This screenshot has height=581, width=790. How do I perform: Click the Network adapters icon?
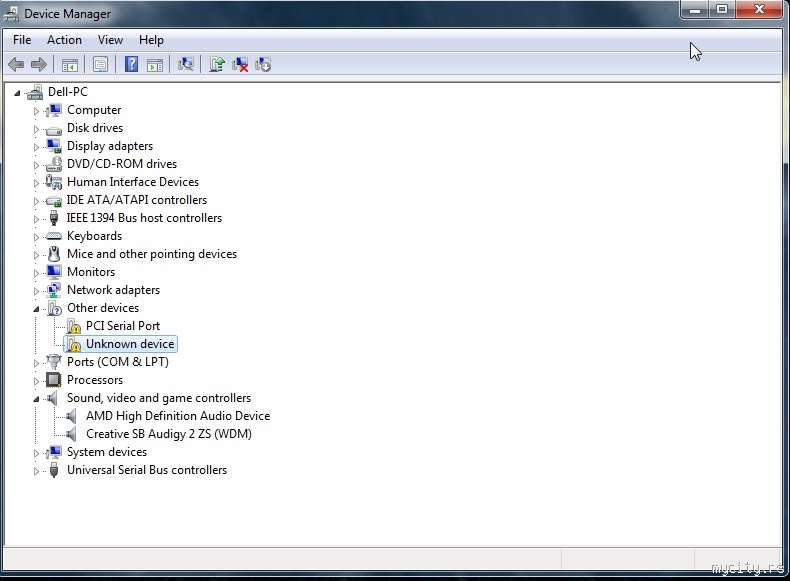click(53, 290)
